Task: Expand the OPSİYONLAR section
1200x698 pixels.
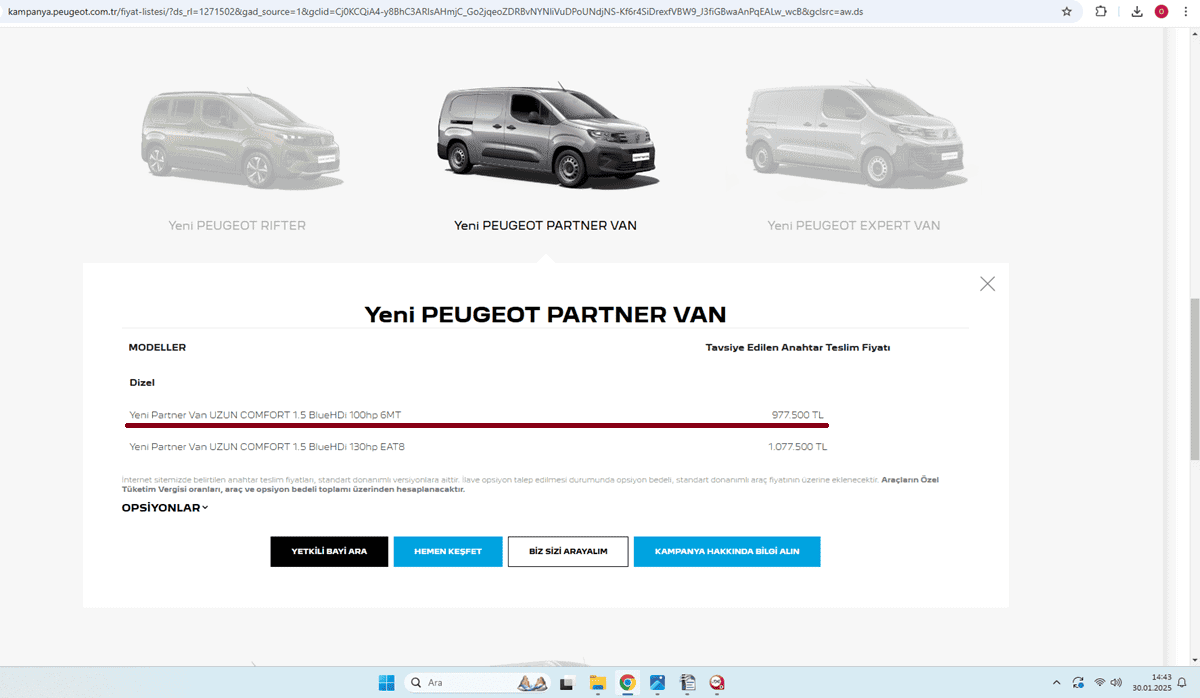Action: 165,508
